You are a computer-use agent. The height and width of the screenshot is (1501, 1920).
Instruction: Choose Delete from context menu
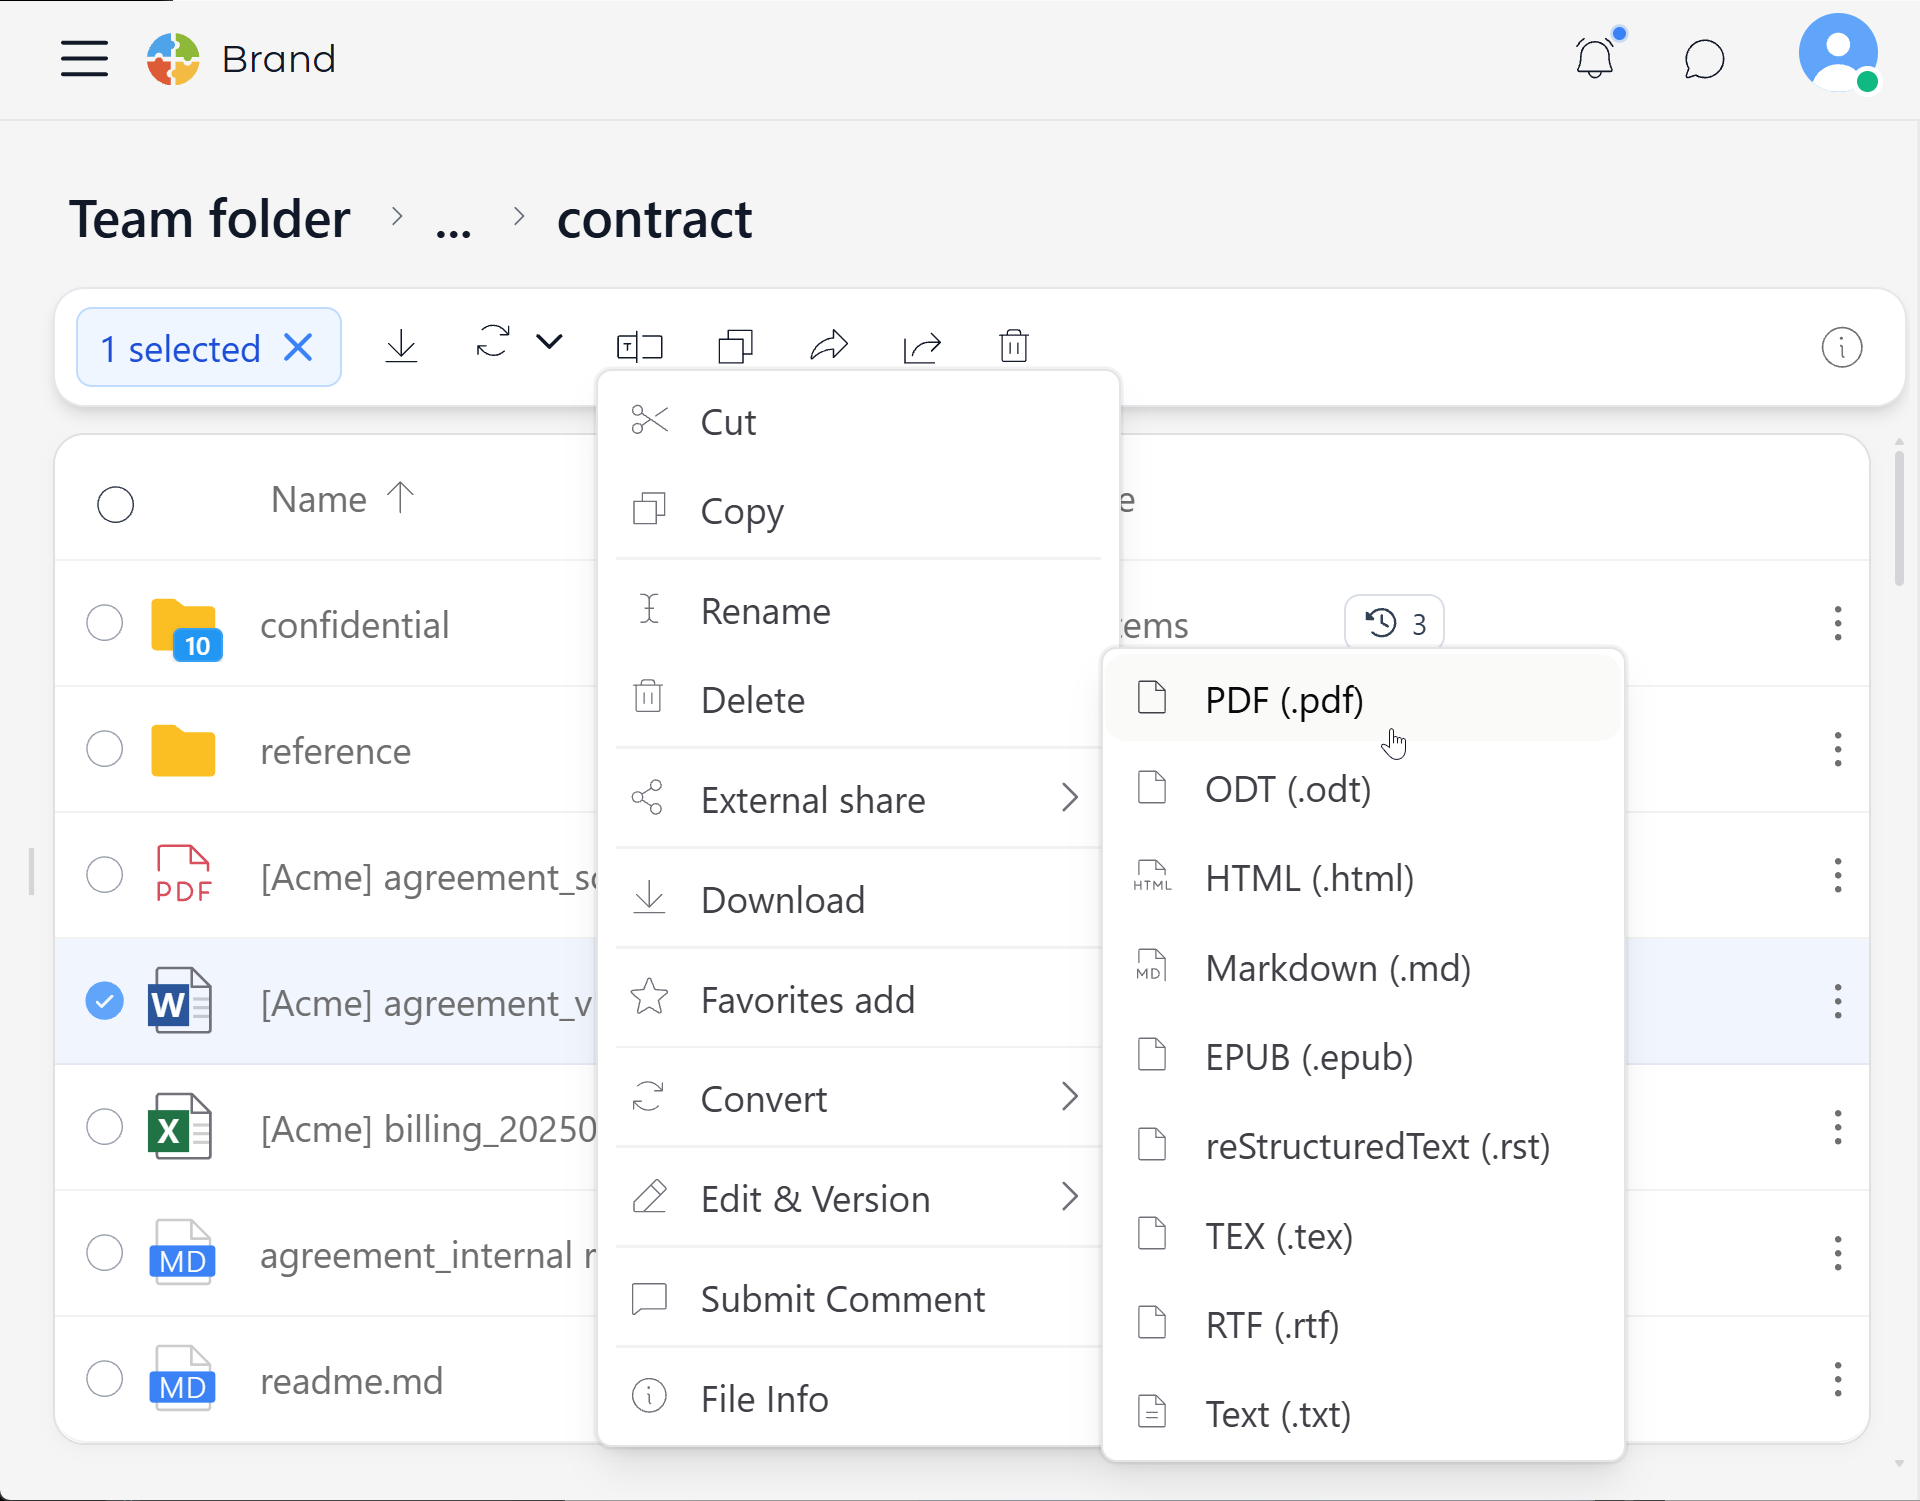click(858, 700)
